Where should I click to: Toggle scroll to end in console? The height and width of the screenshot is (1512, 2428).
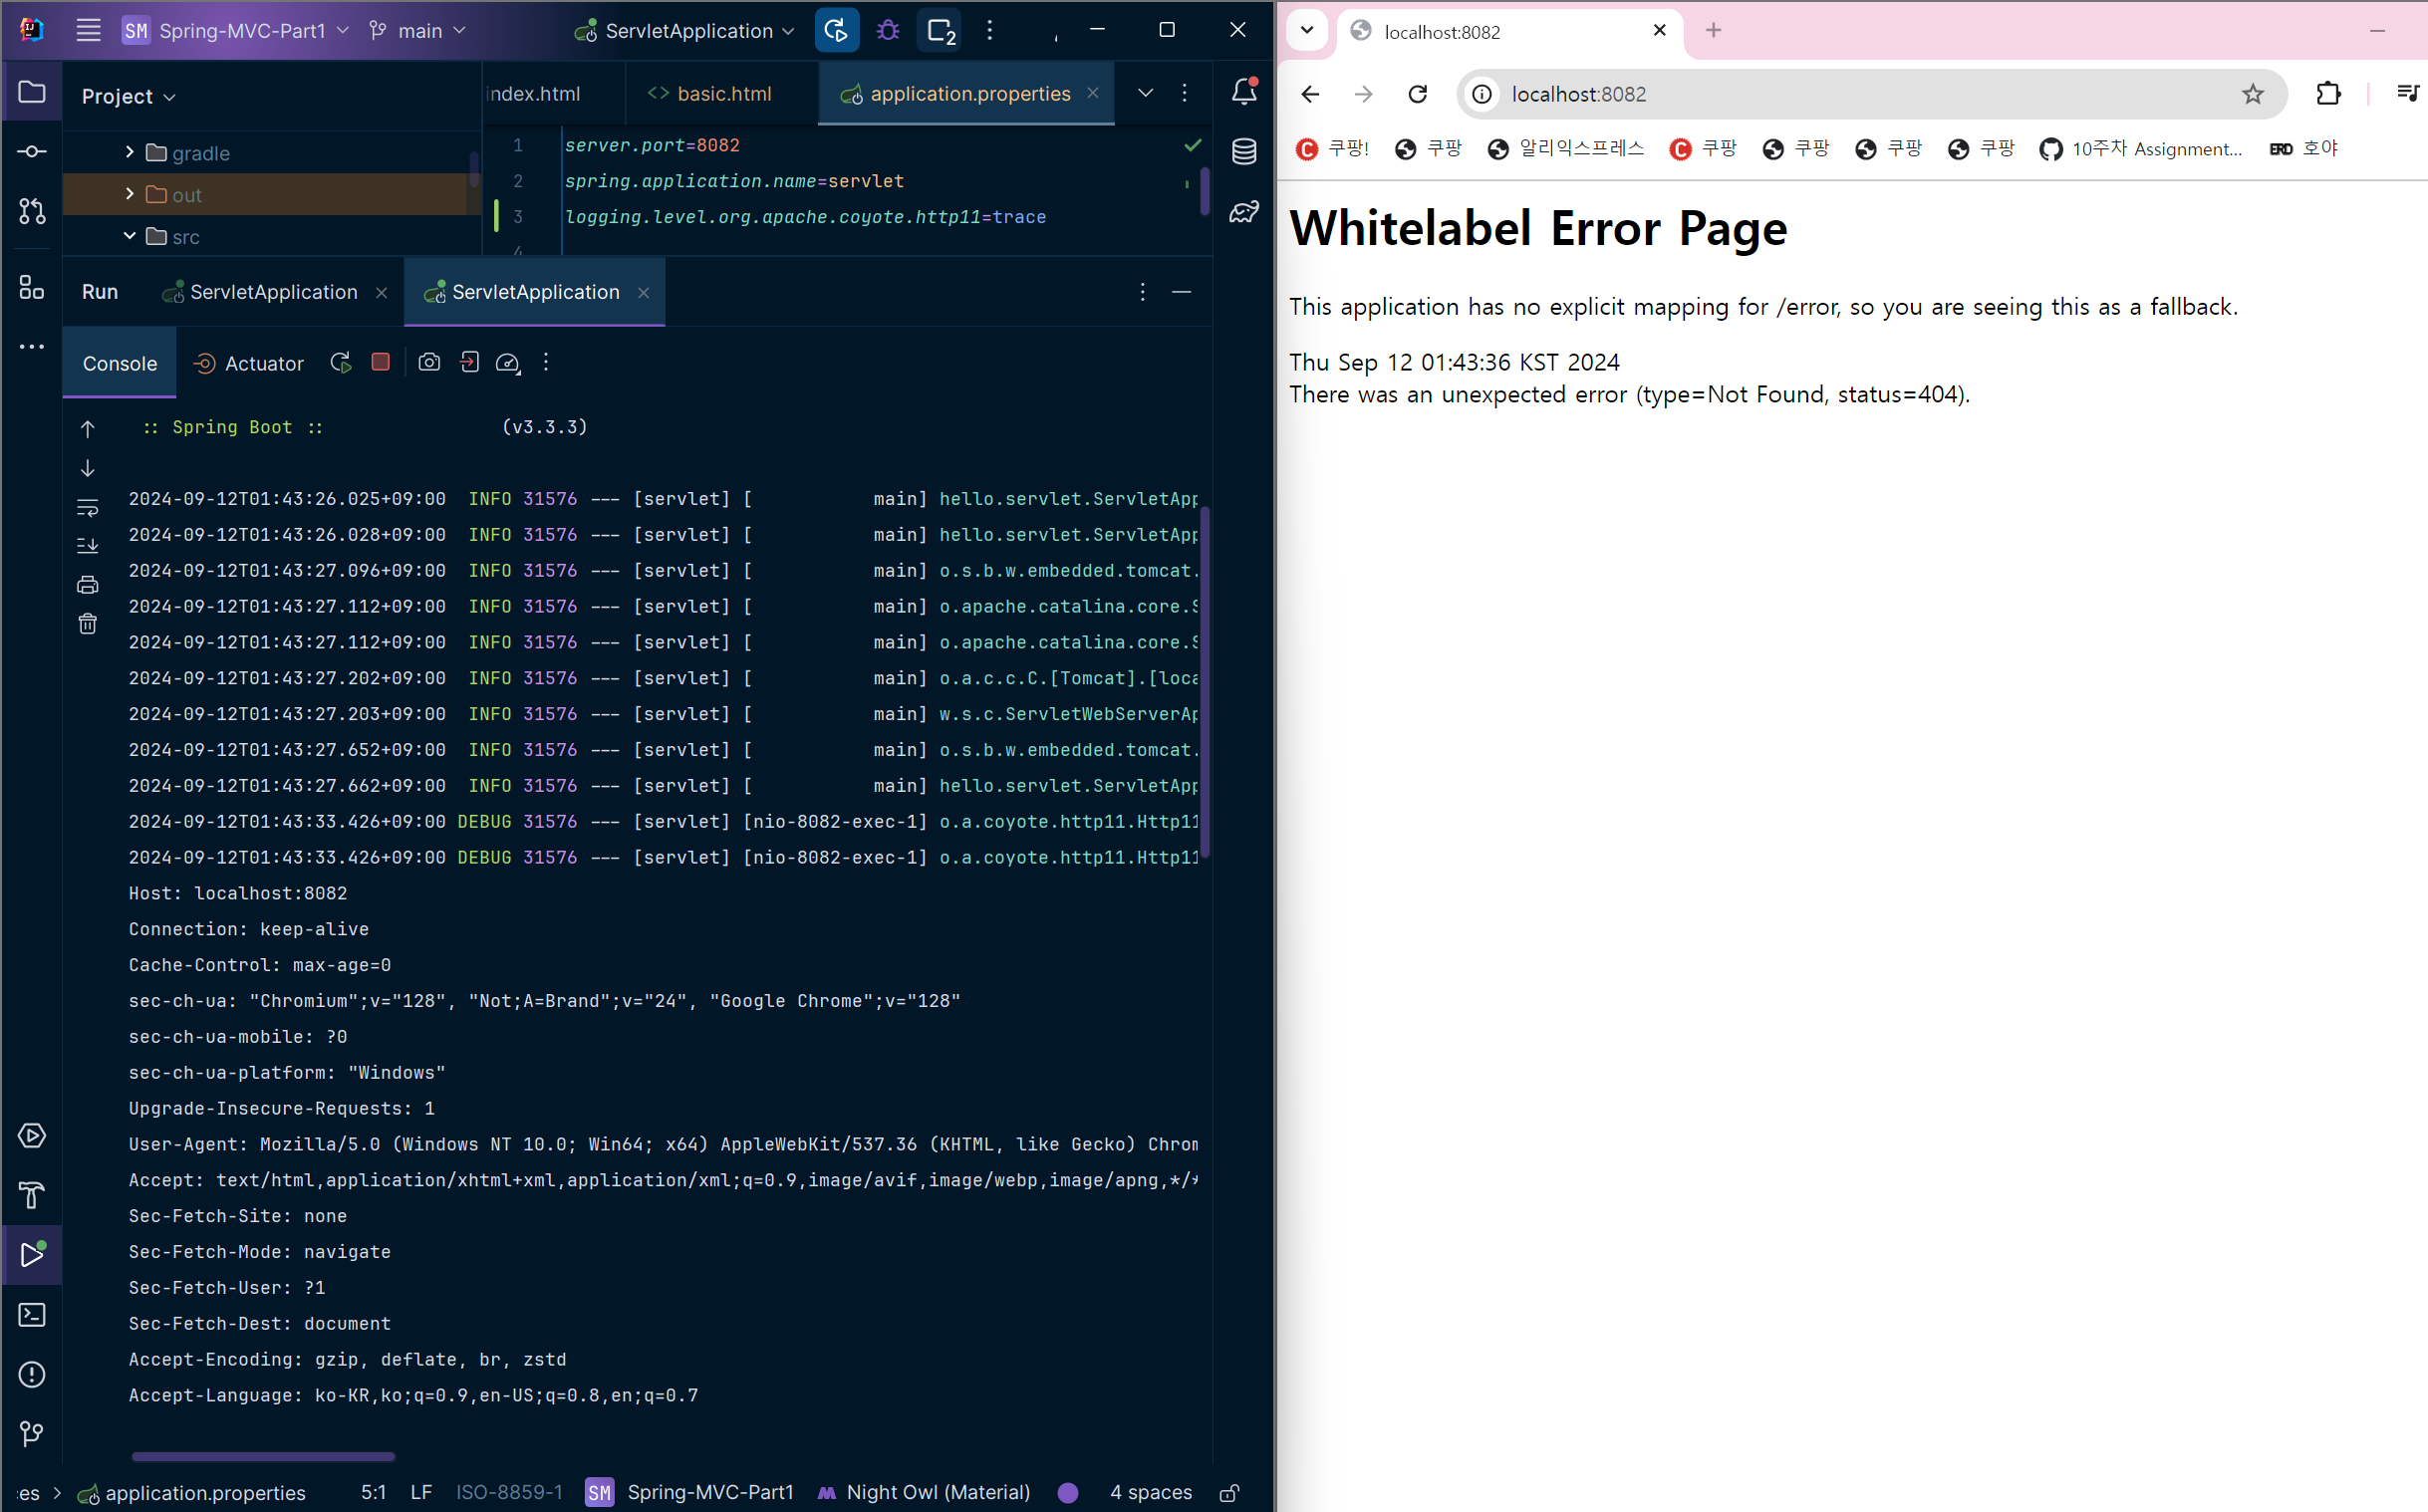(88, 545)
